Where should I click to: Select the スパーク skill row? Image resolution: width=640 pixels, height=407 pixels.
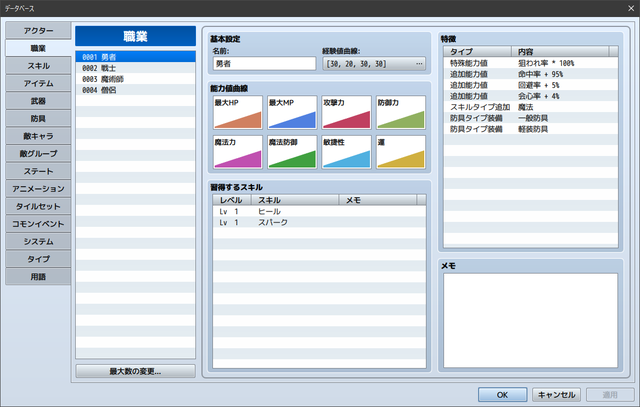click(319, 222)
